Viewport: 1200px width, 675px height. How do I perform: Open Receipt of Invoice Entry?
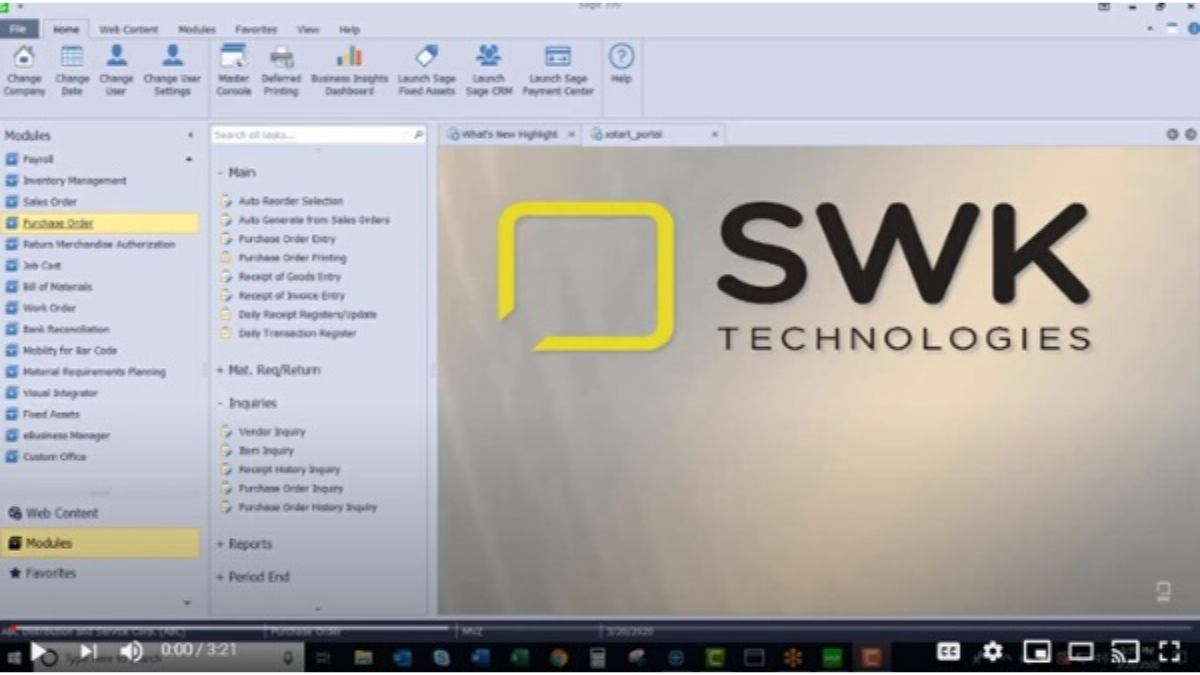point(291,296)
